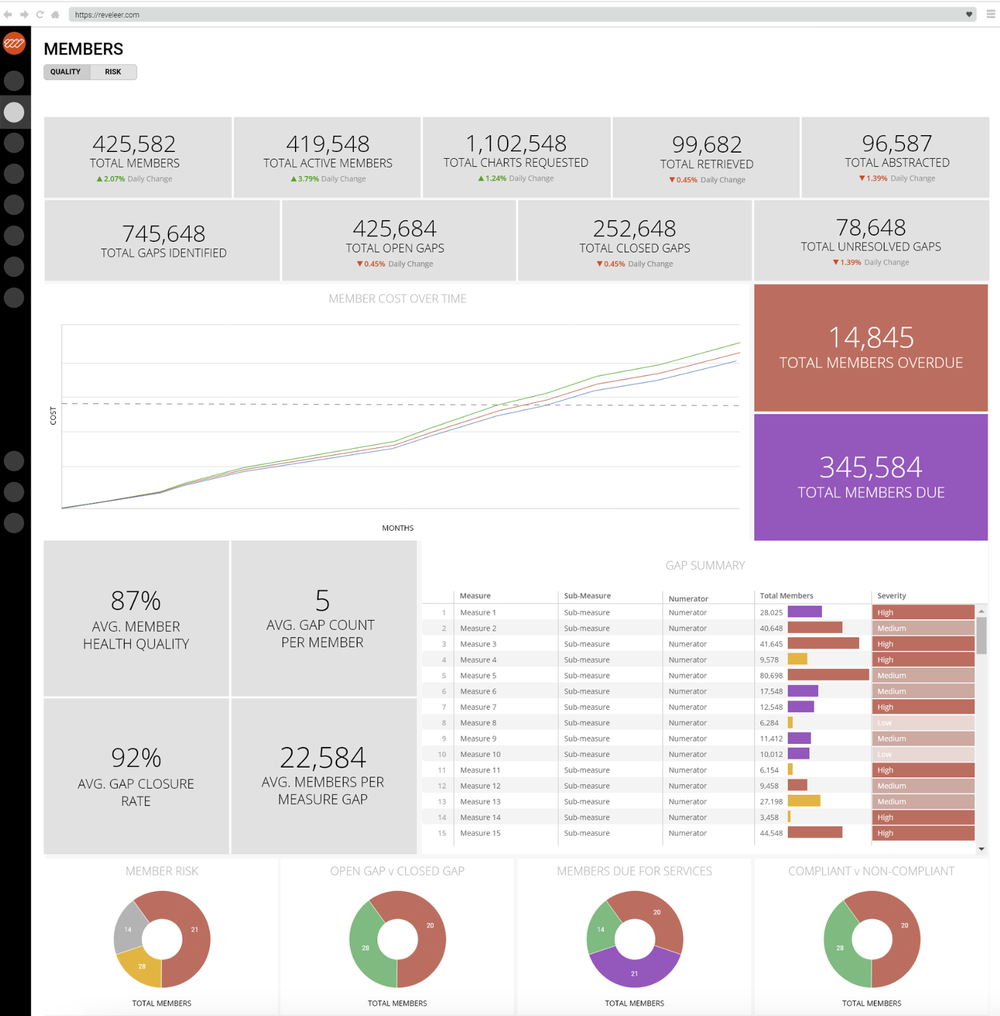Click the 80,698 total members value

[771, 675]
